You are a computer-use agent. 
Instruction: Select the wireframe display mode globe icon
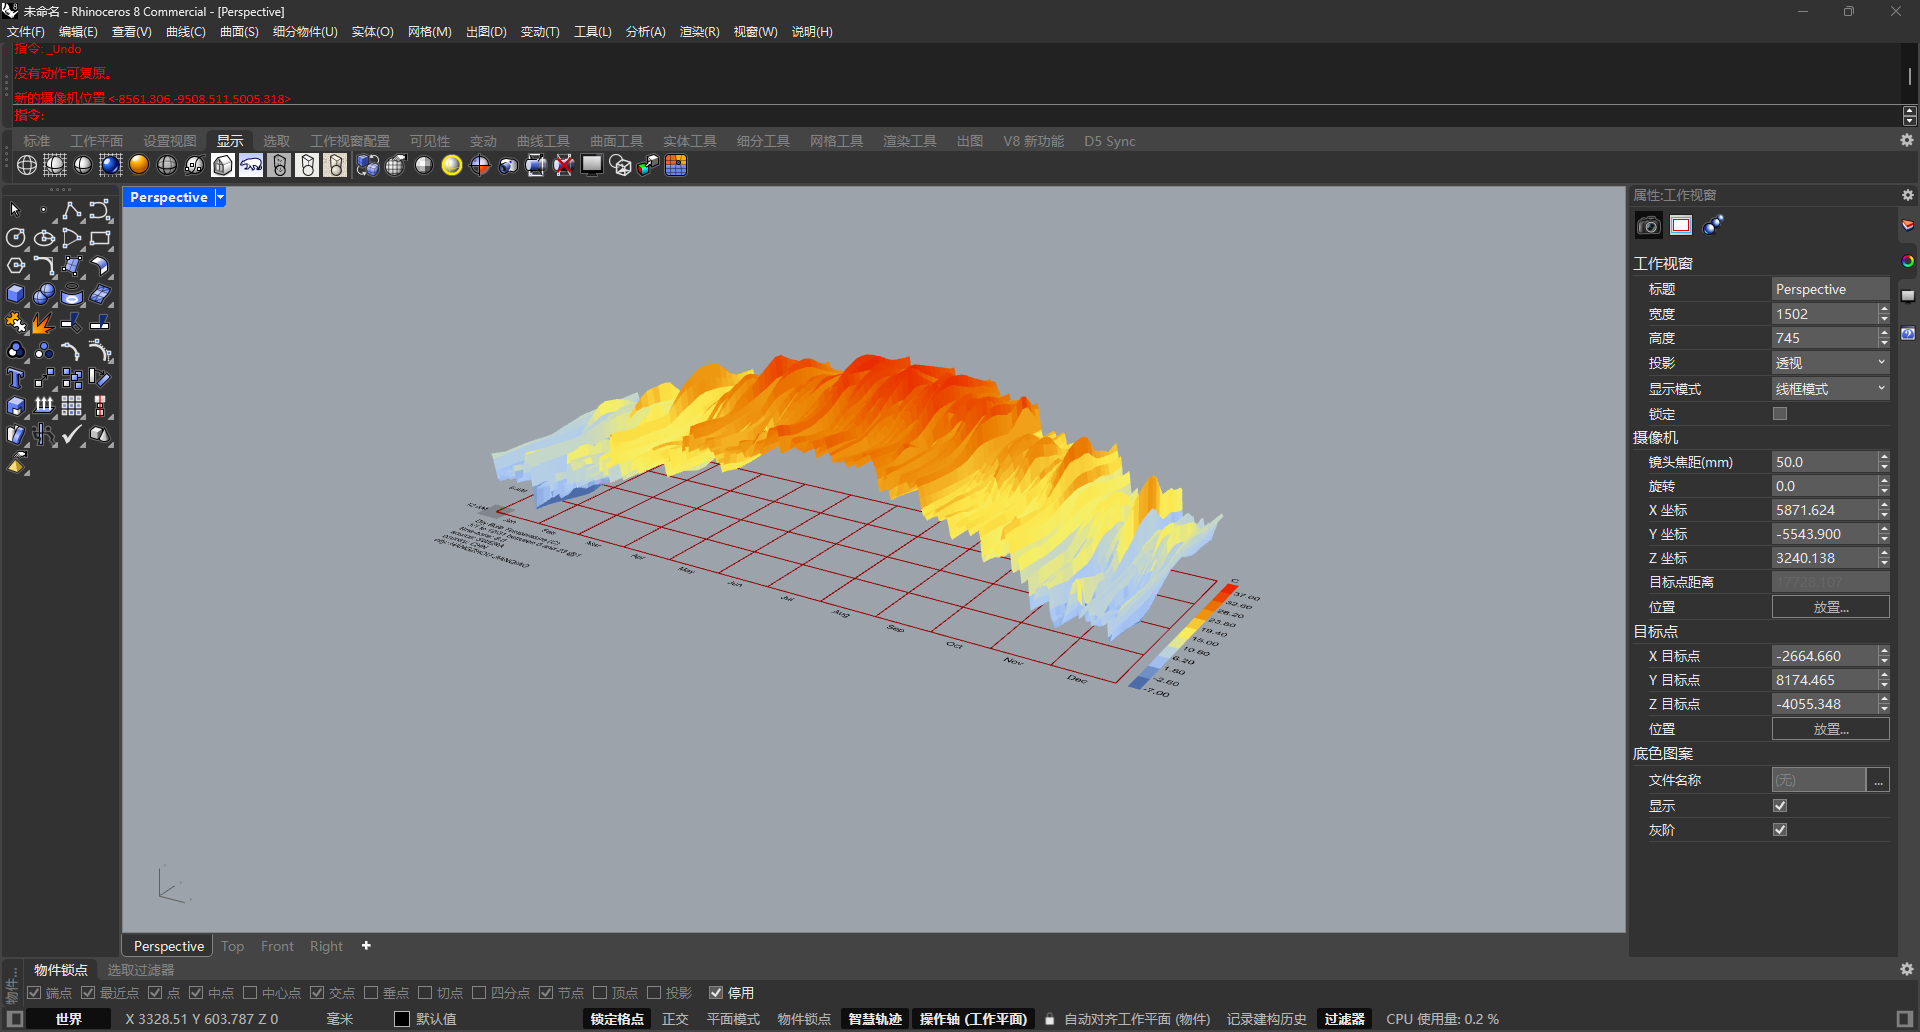point(27,165)
